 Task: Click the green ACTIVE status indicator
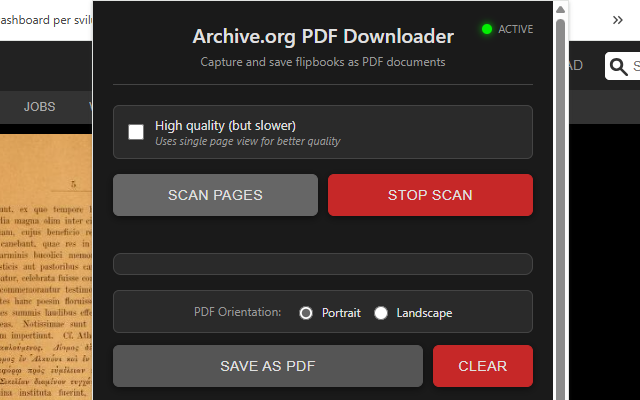(x=487, y=29)
